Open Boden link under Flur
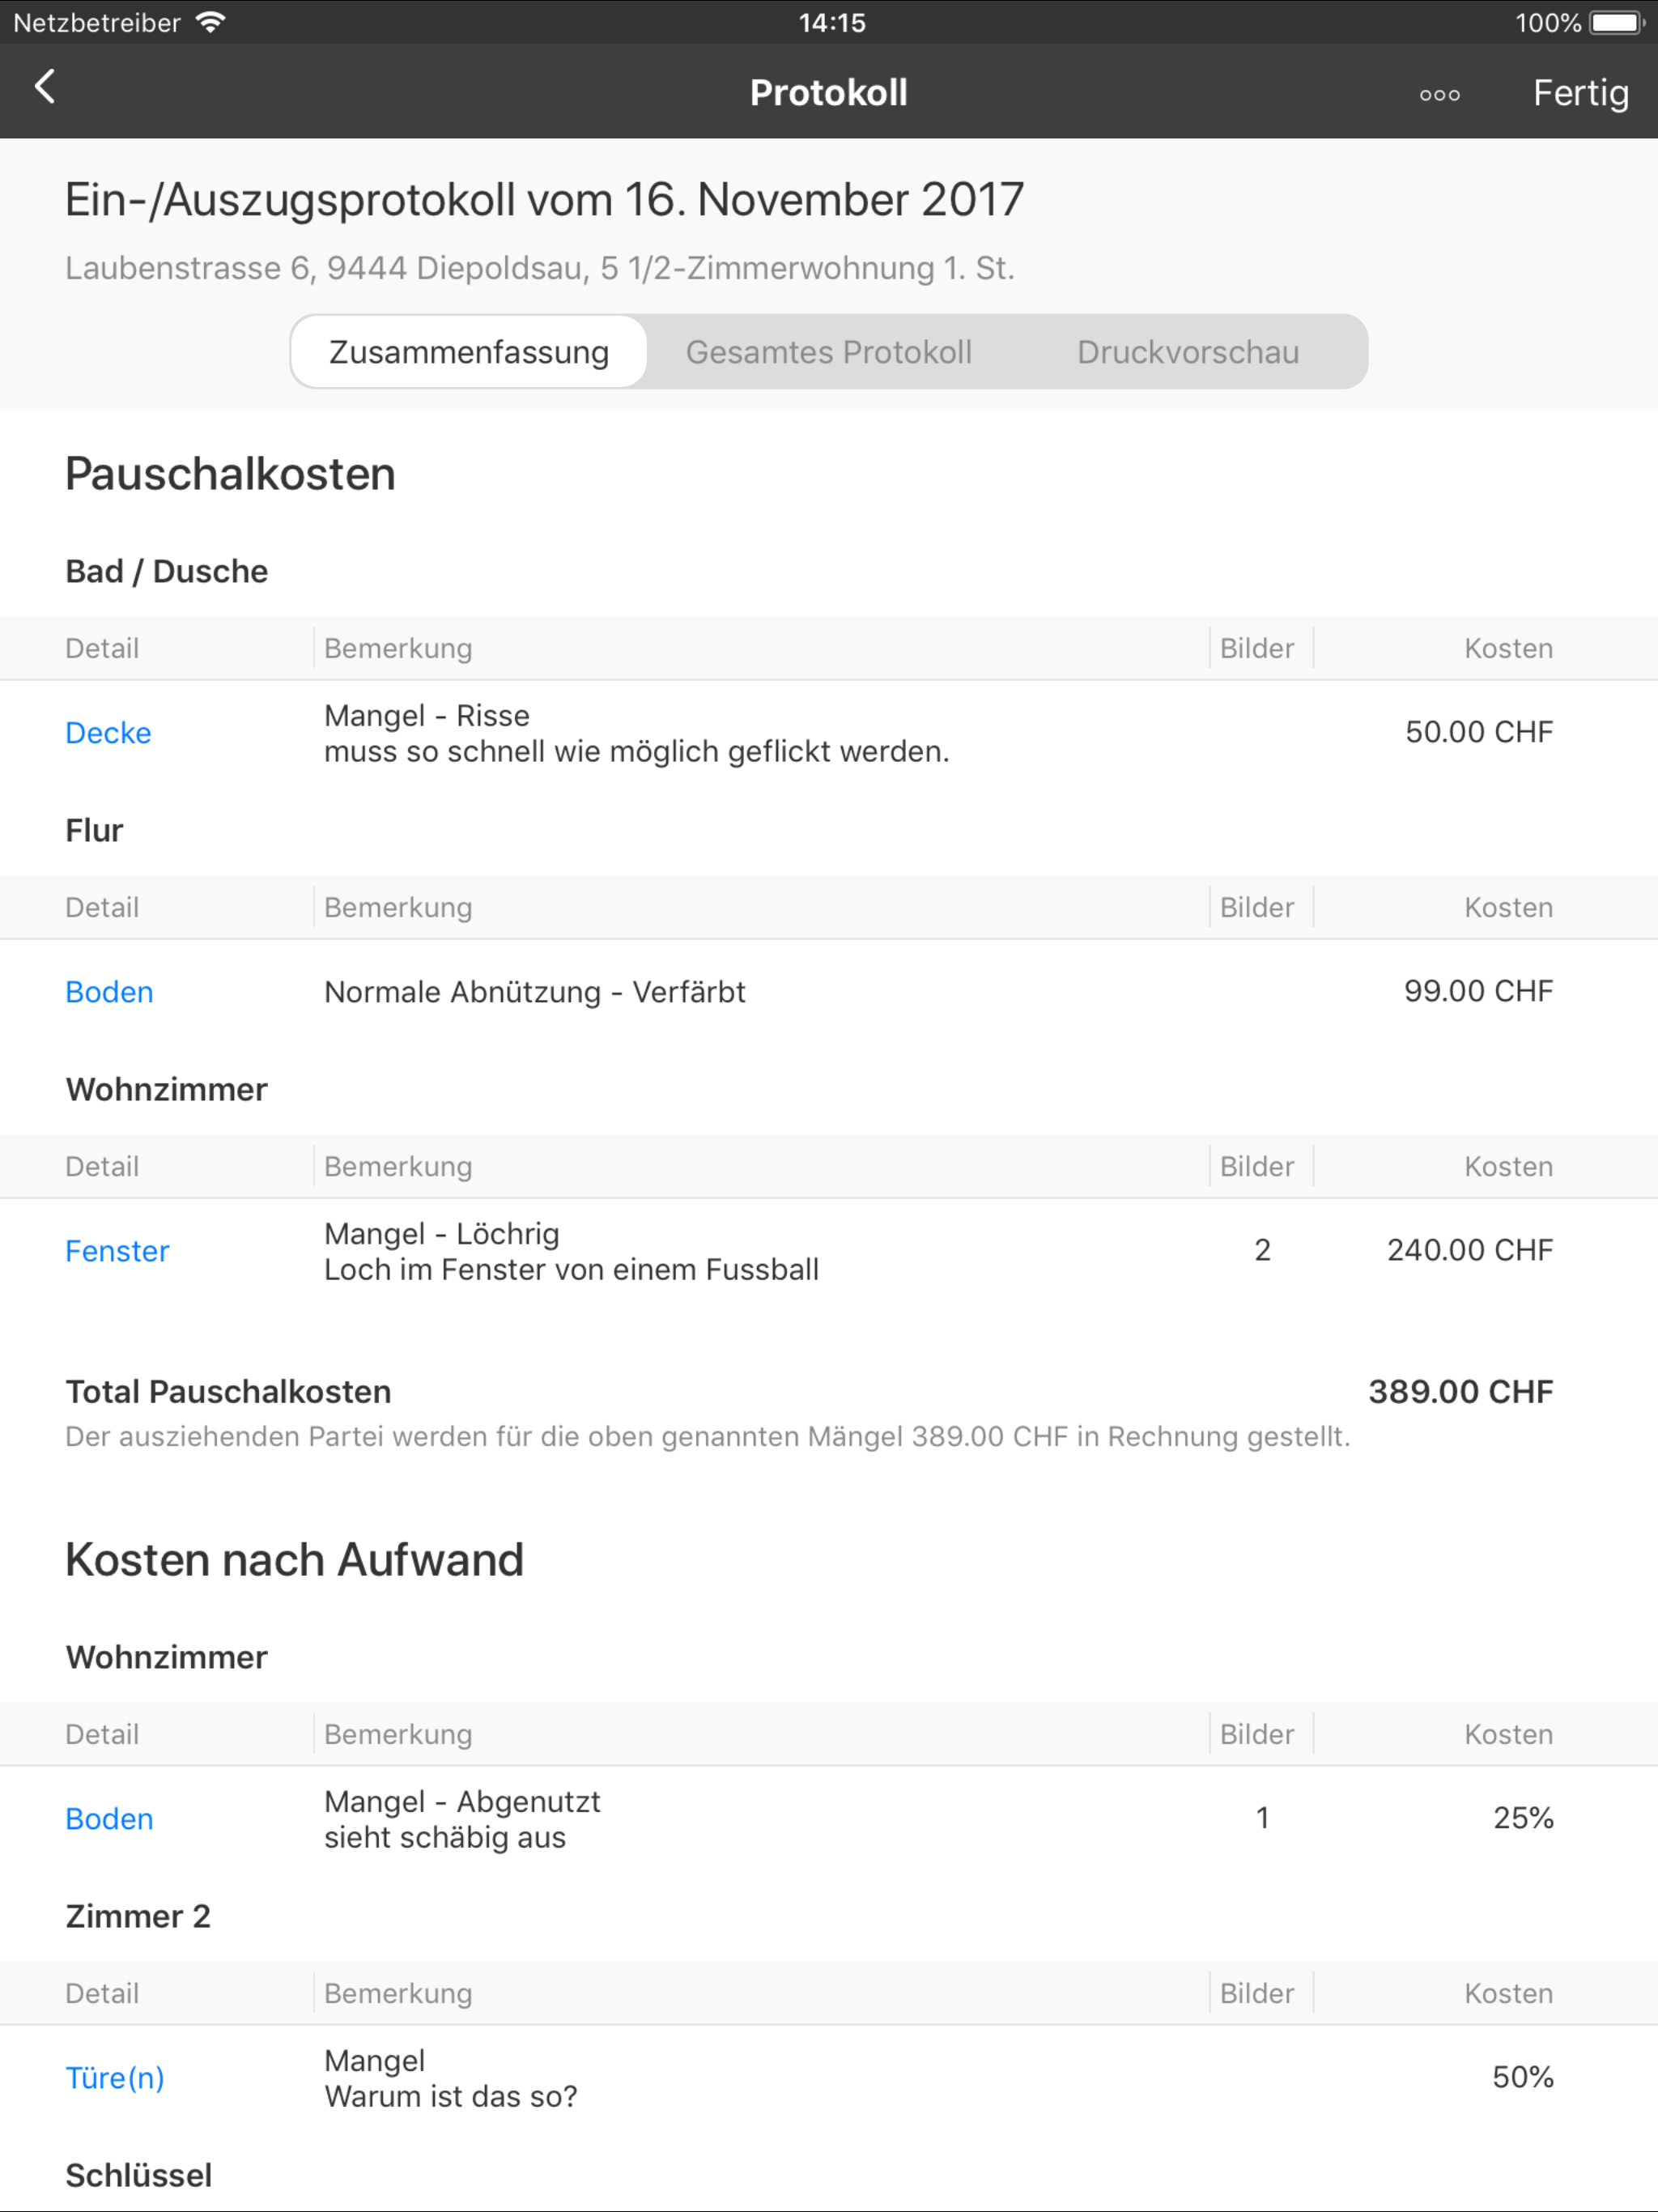This screenshot has height=2212, width=1658. (109, 992)
